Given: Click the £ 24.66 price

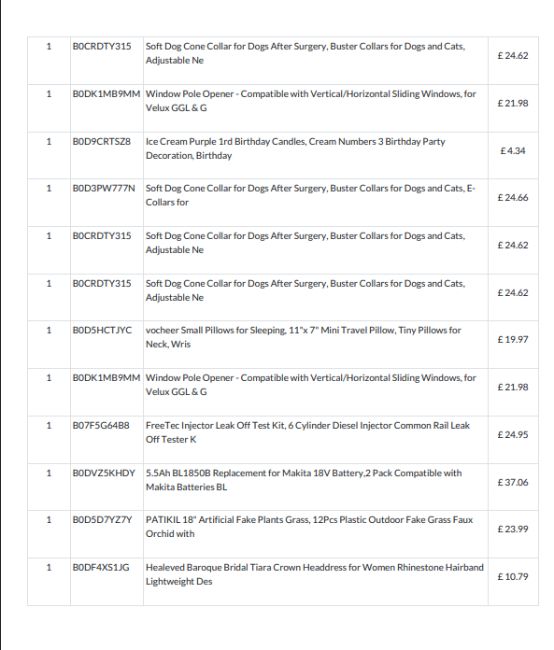Looking at the screenshot, I should (x=513, y=198).
